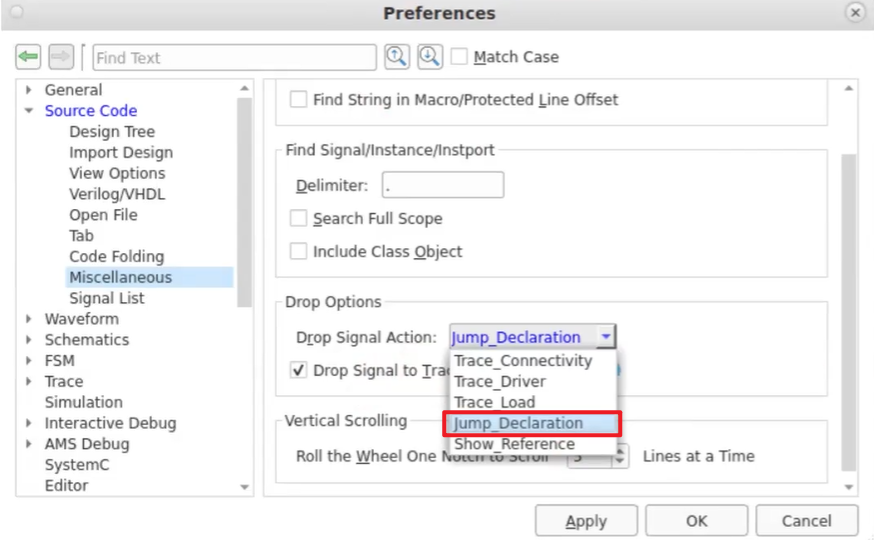Click the find previous magnifier icon
Viewport: 874px width, 540px height.
(x=397, y=57)
